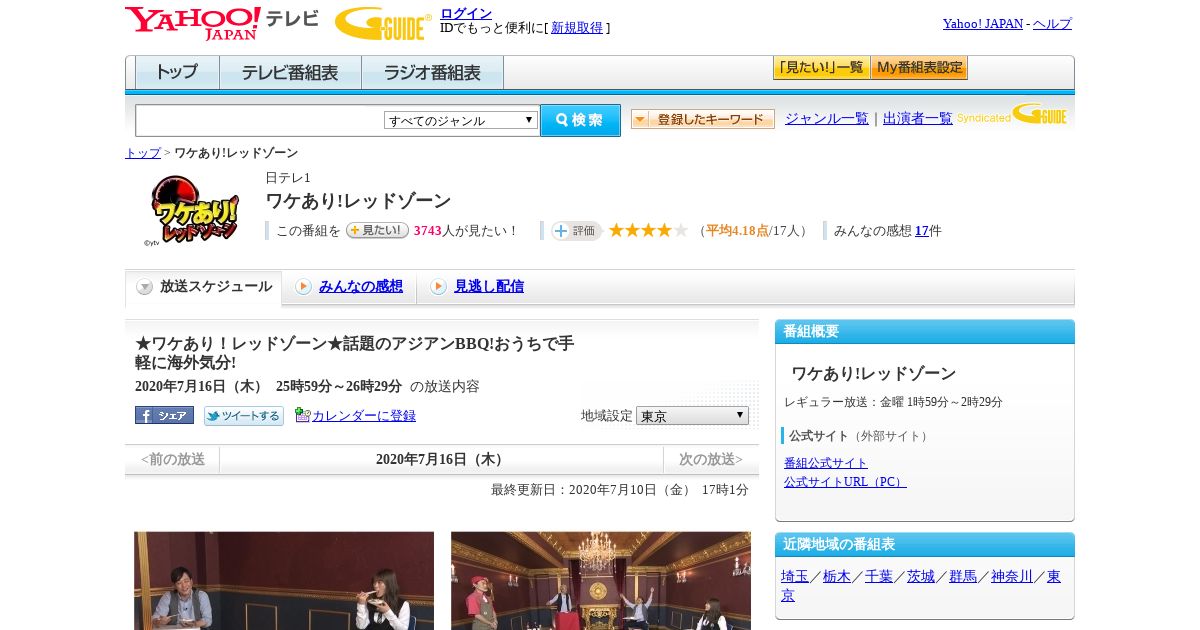
Task: Open the G-GUIDE logo at top
Action: (383, 23)
